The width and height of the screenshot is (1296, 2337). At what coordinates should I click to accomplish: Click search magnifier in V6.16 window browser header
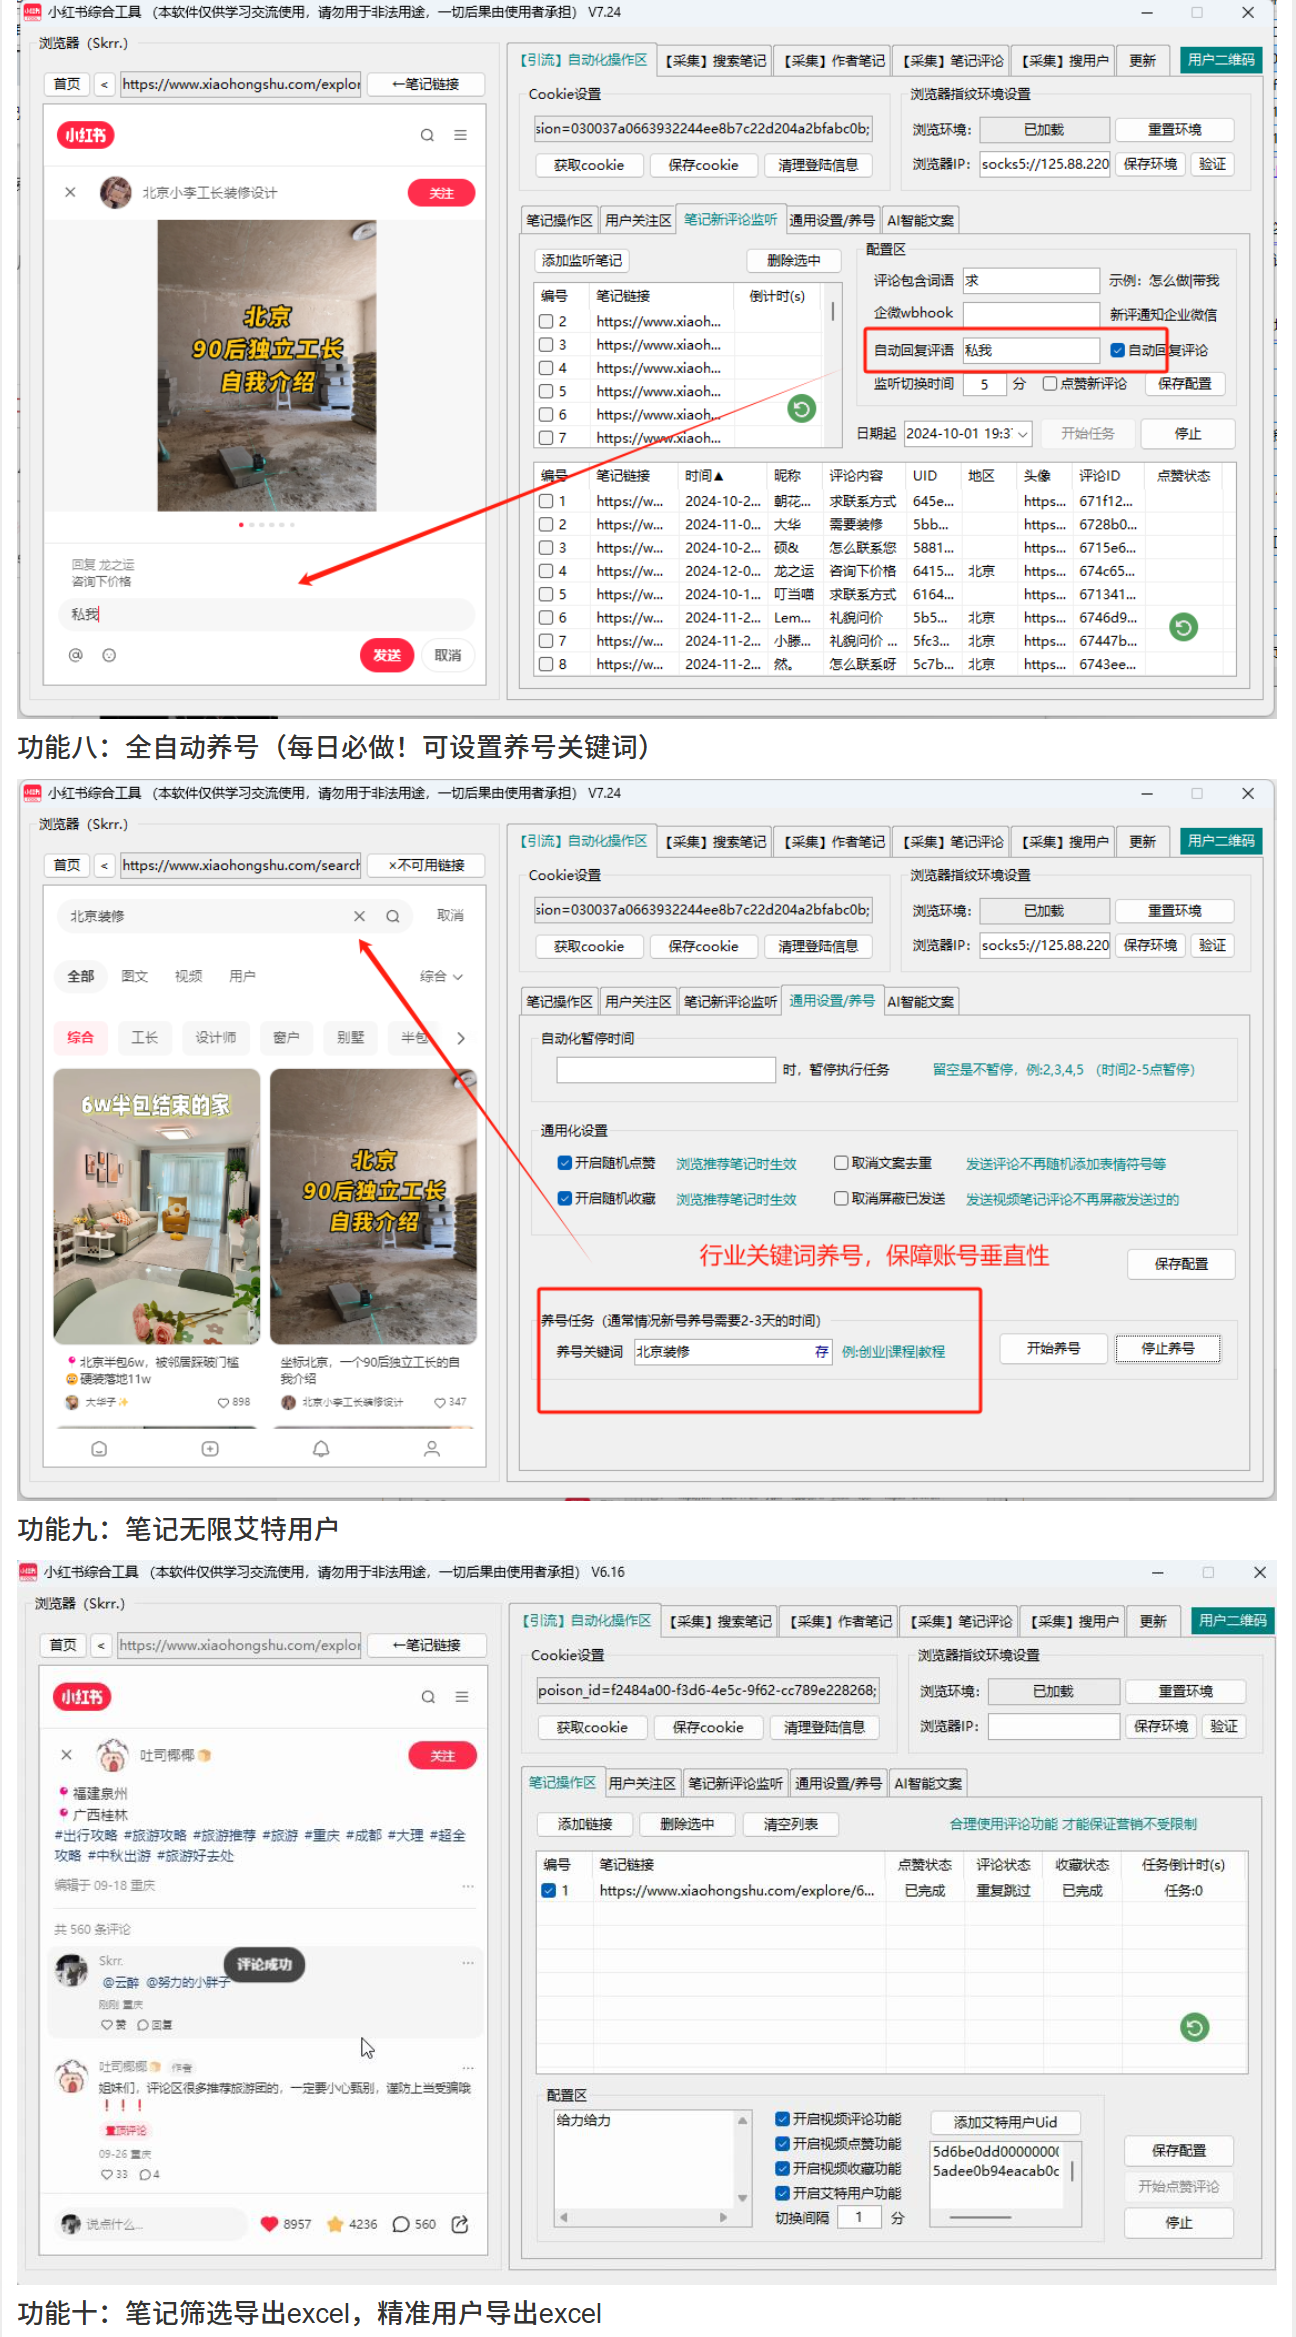tap(428, 1696)
